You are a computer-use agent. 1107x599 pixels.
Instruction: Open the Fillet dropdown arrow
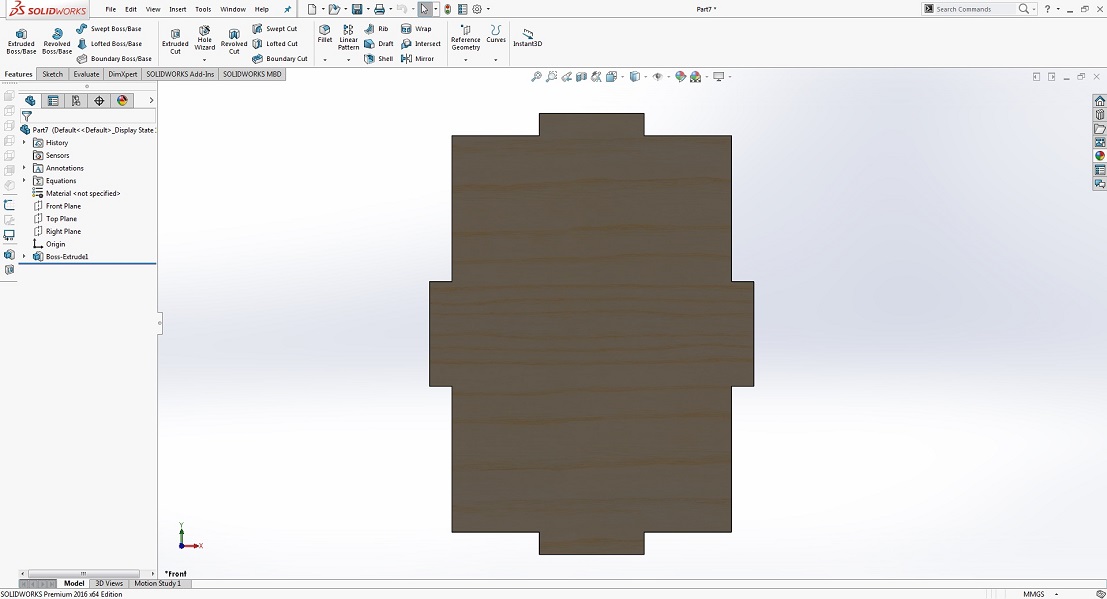click(325, 60)
